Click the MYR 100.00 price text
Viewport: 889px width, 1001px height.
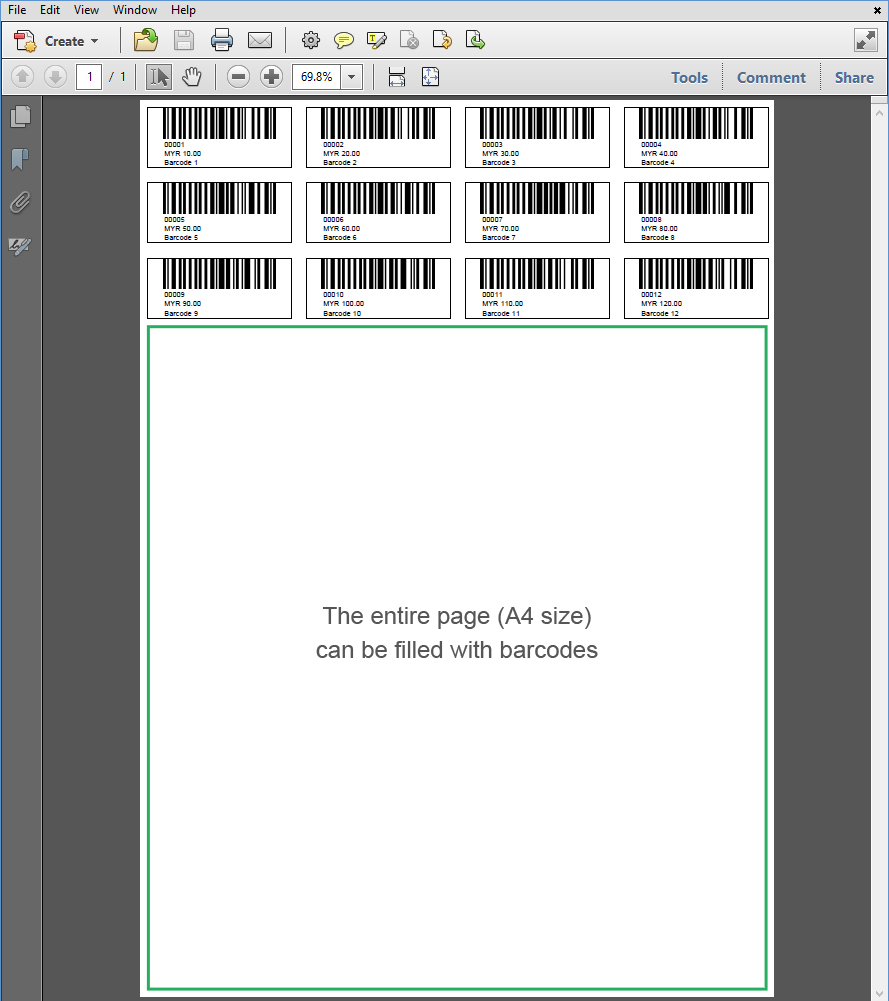pos(343,304)
